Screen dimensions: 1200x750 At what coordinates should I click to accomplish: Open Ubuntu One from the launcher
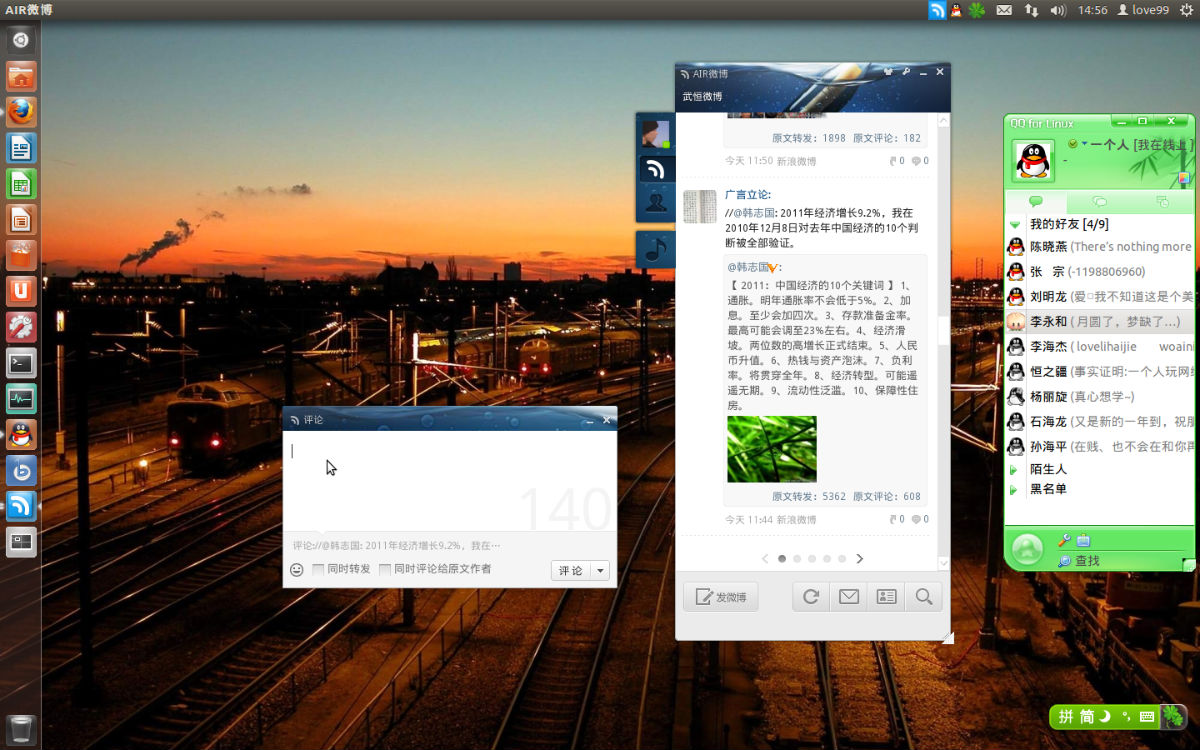tap(22, 291)
